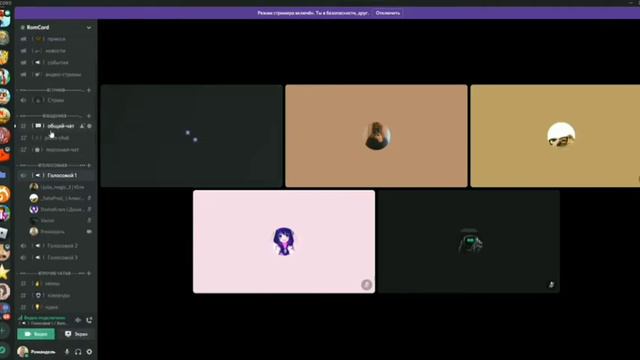The image size is (640, 360).
Task: Open the события channel
Action: (56, 62)
